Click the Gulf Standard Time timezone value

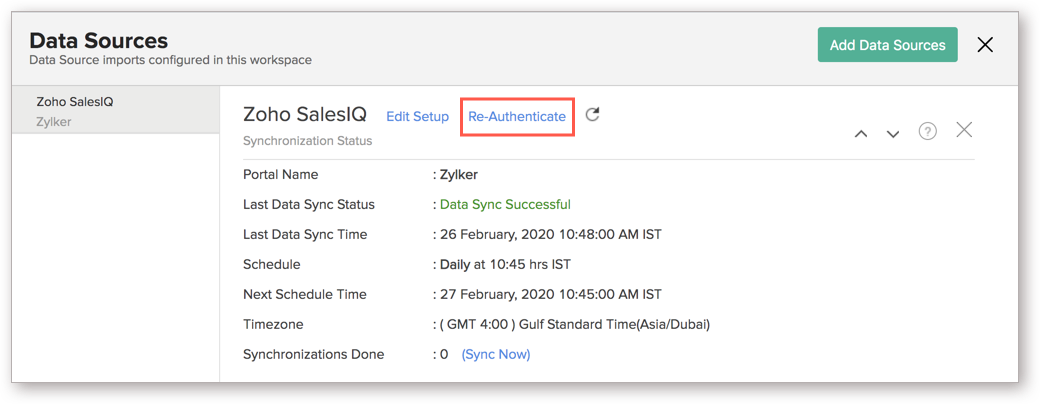(574, 324)
